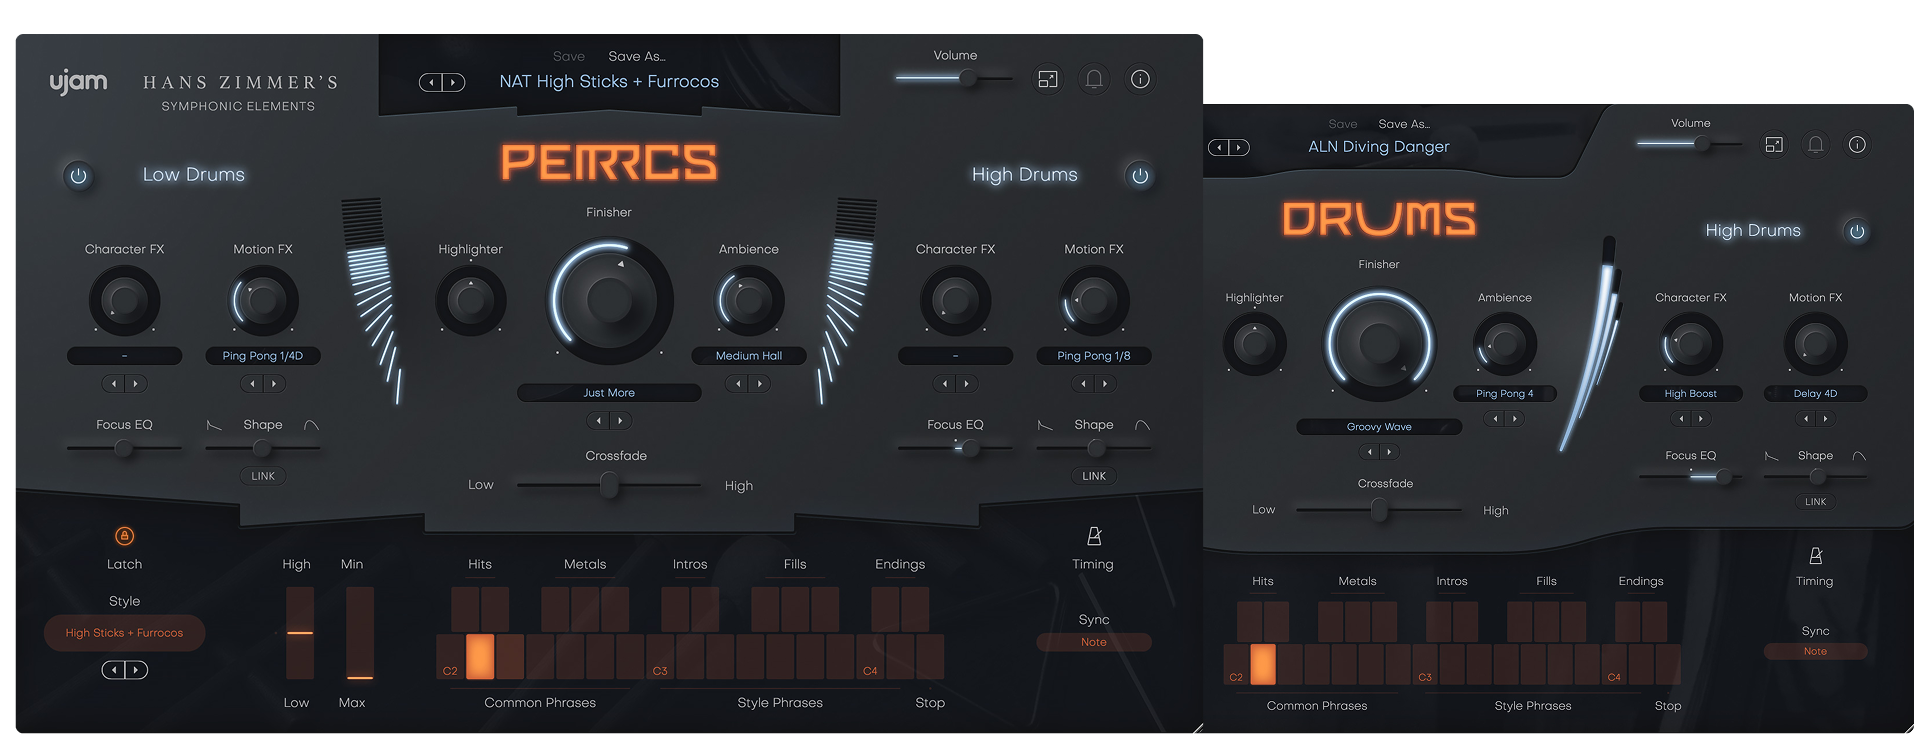
Task: Click LINK under High Drums Shape in PERCS
Action: 1094,476
